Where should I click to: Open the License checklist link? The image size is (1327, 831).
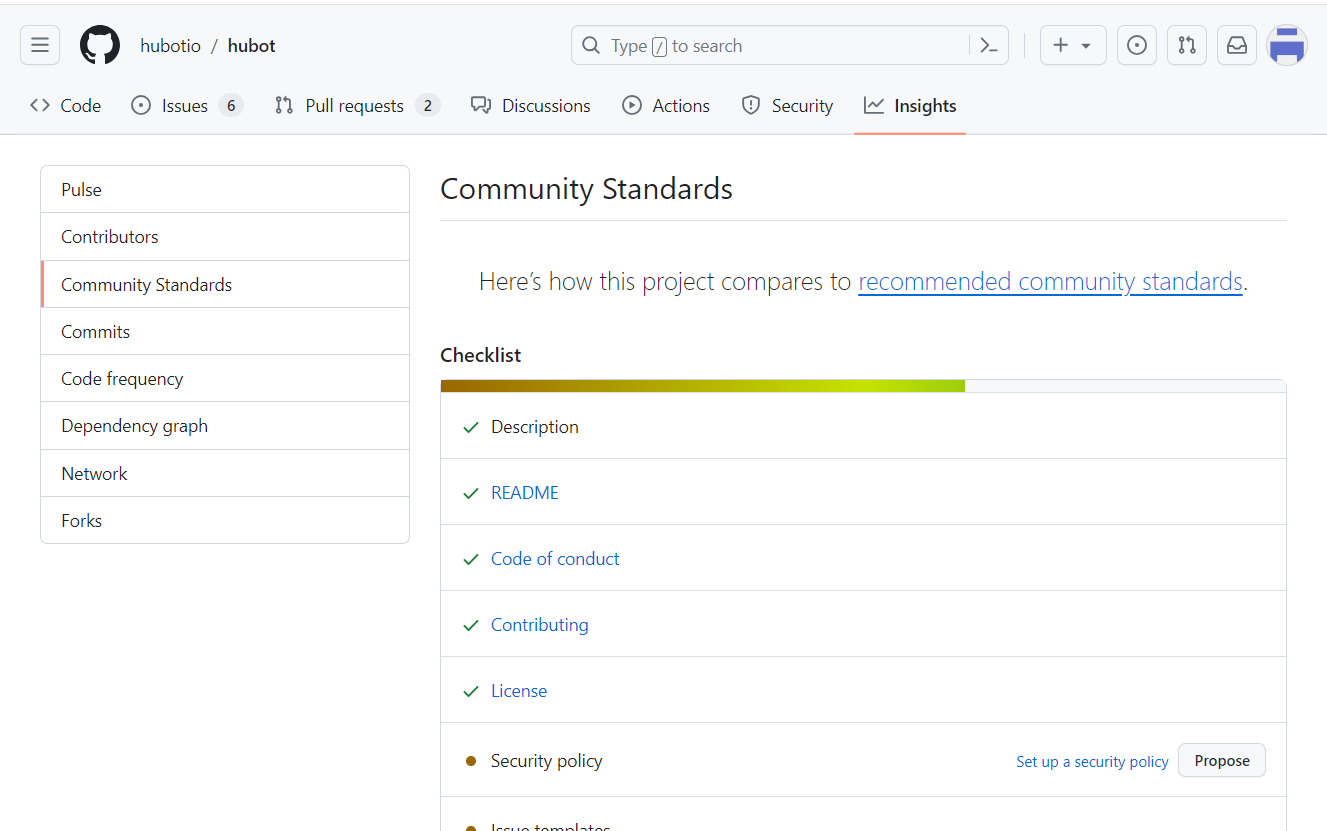519,691
